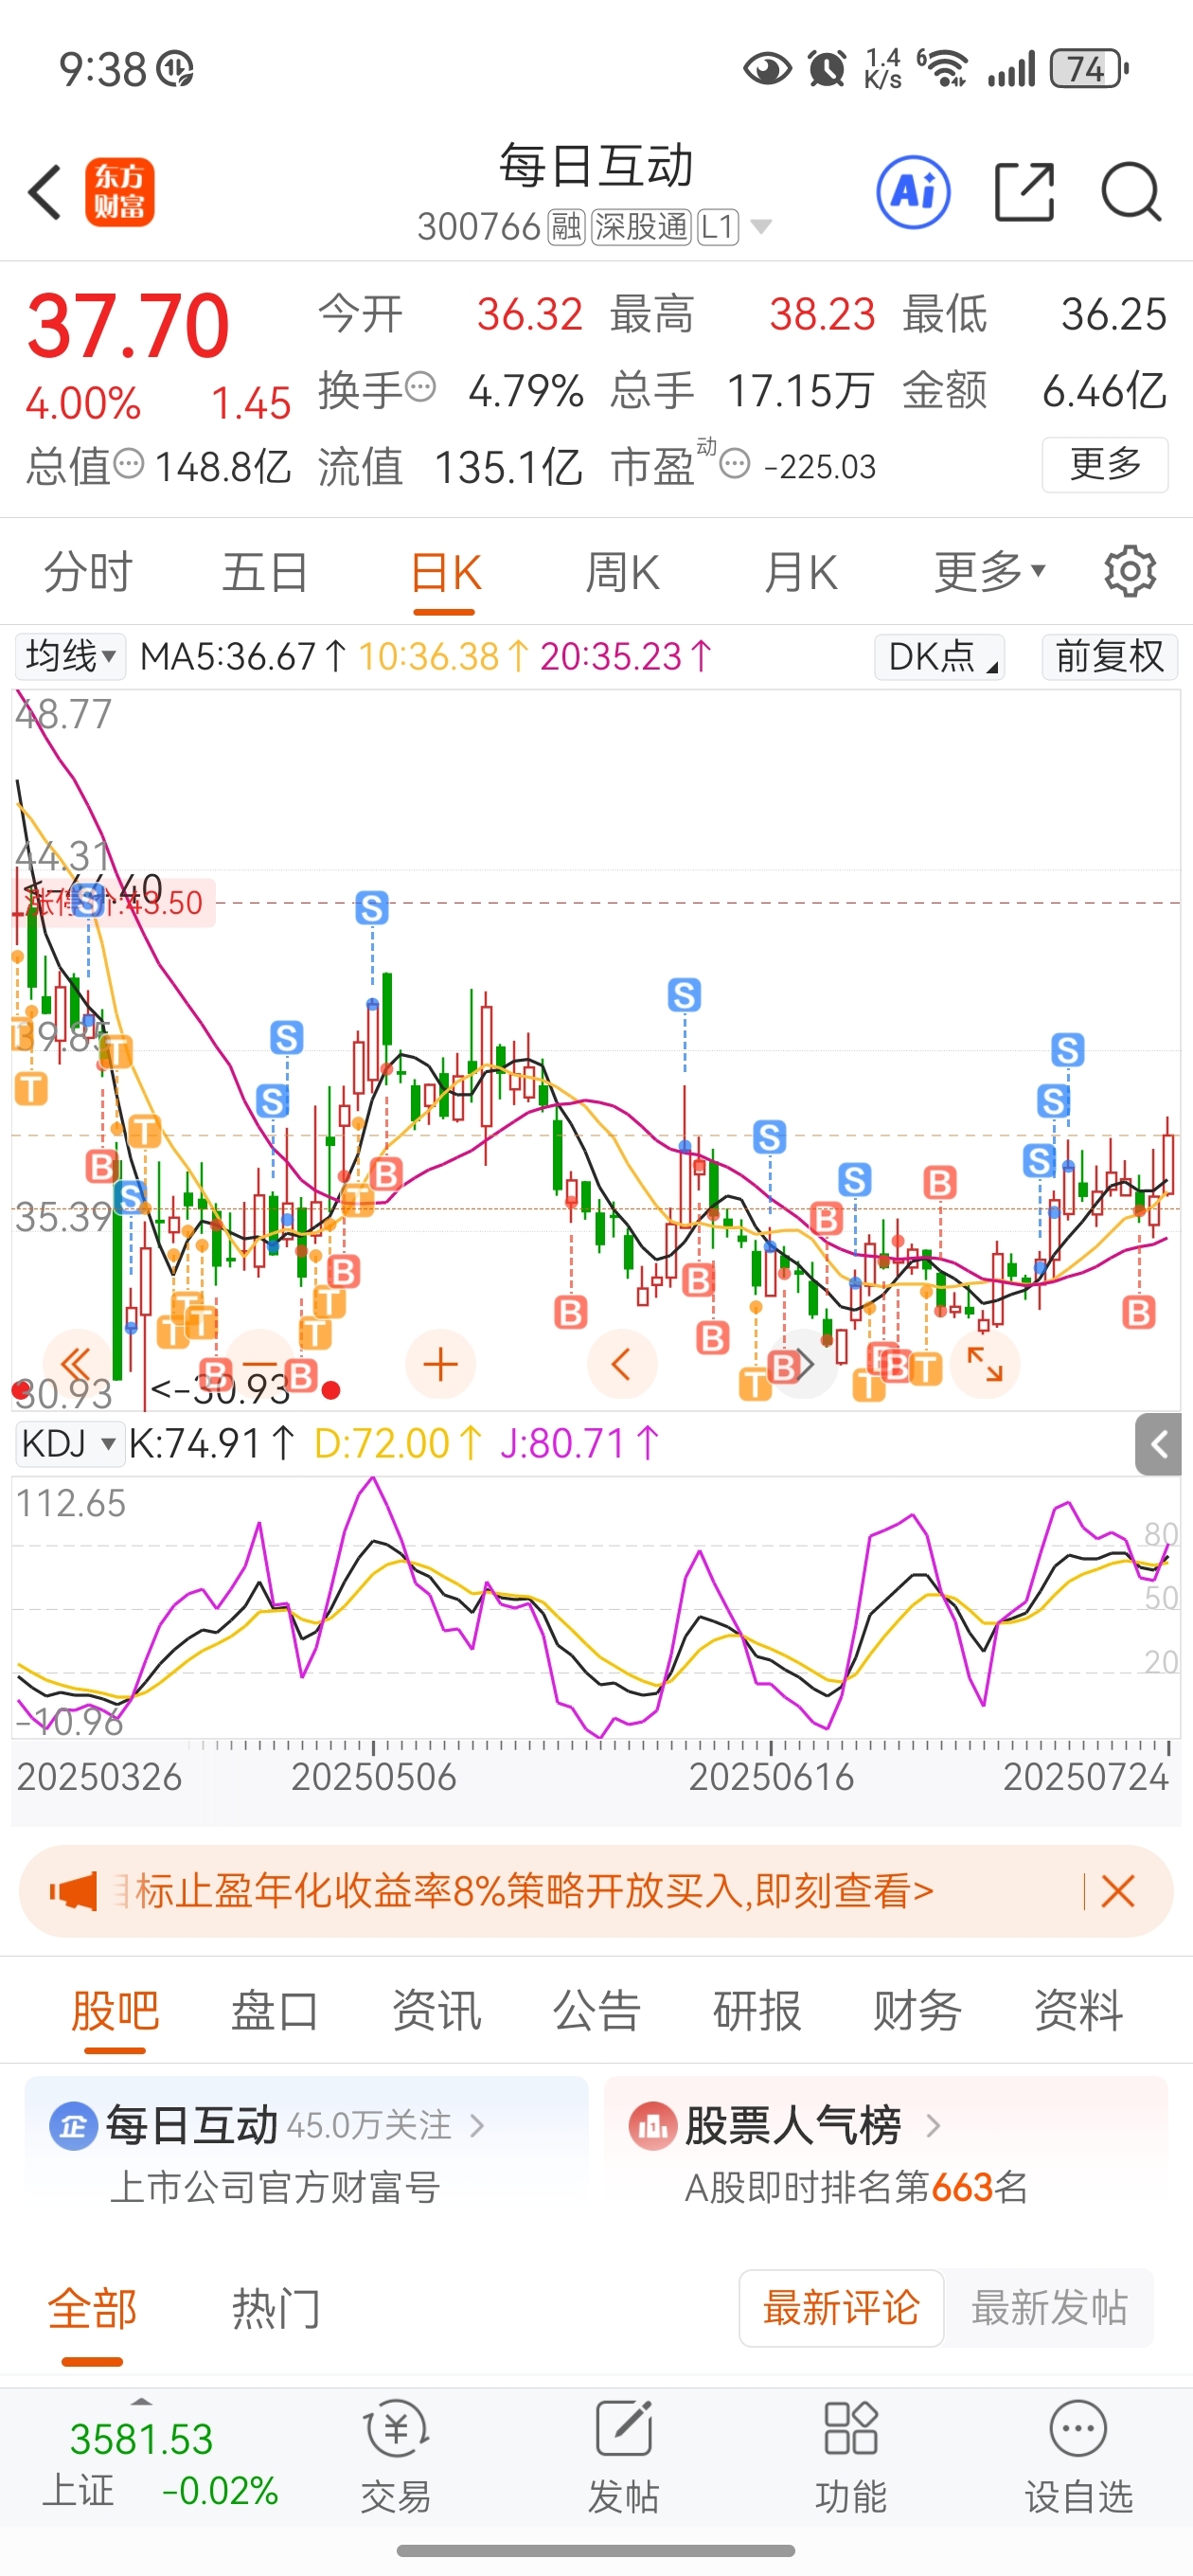
Task: Open 股票人气榜 ranking chevron
Action: pyautogui.click(x=932, y=2126)
